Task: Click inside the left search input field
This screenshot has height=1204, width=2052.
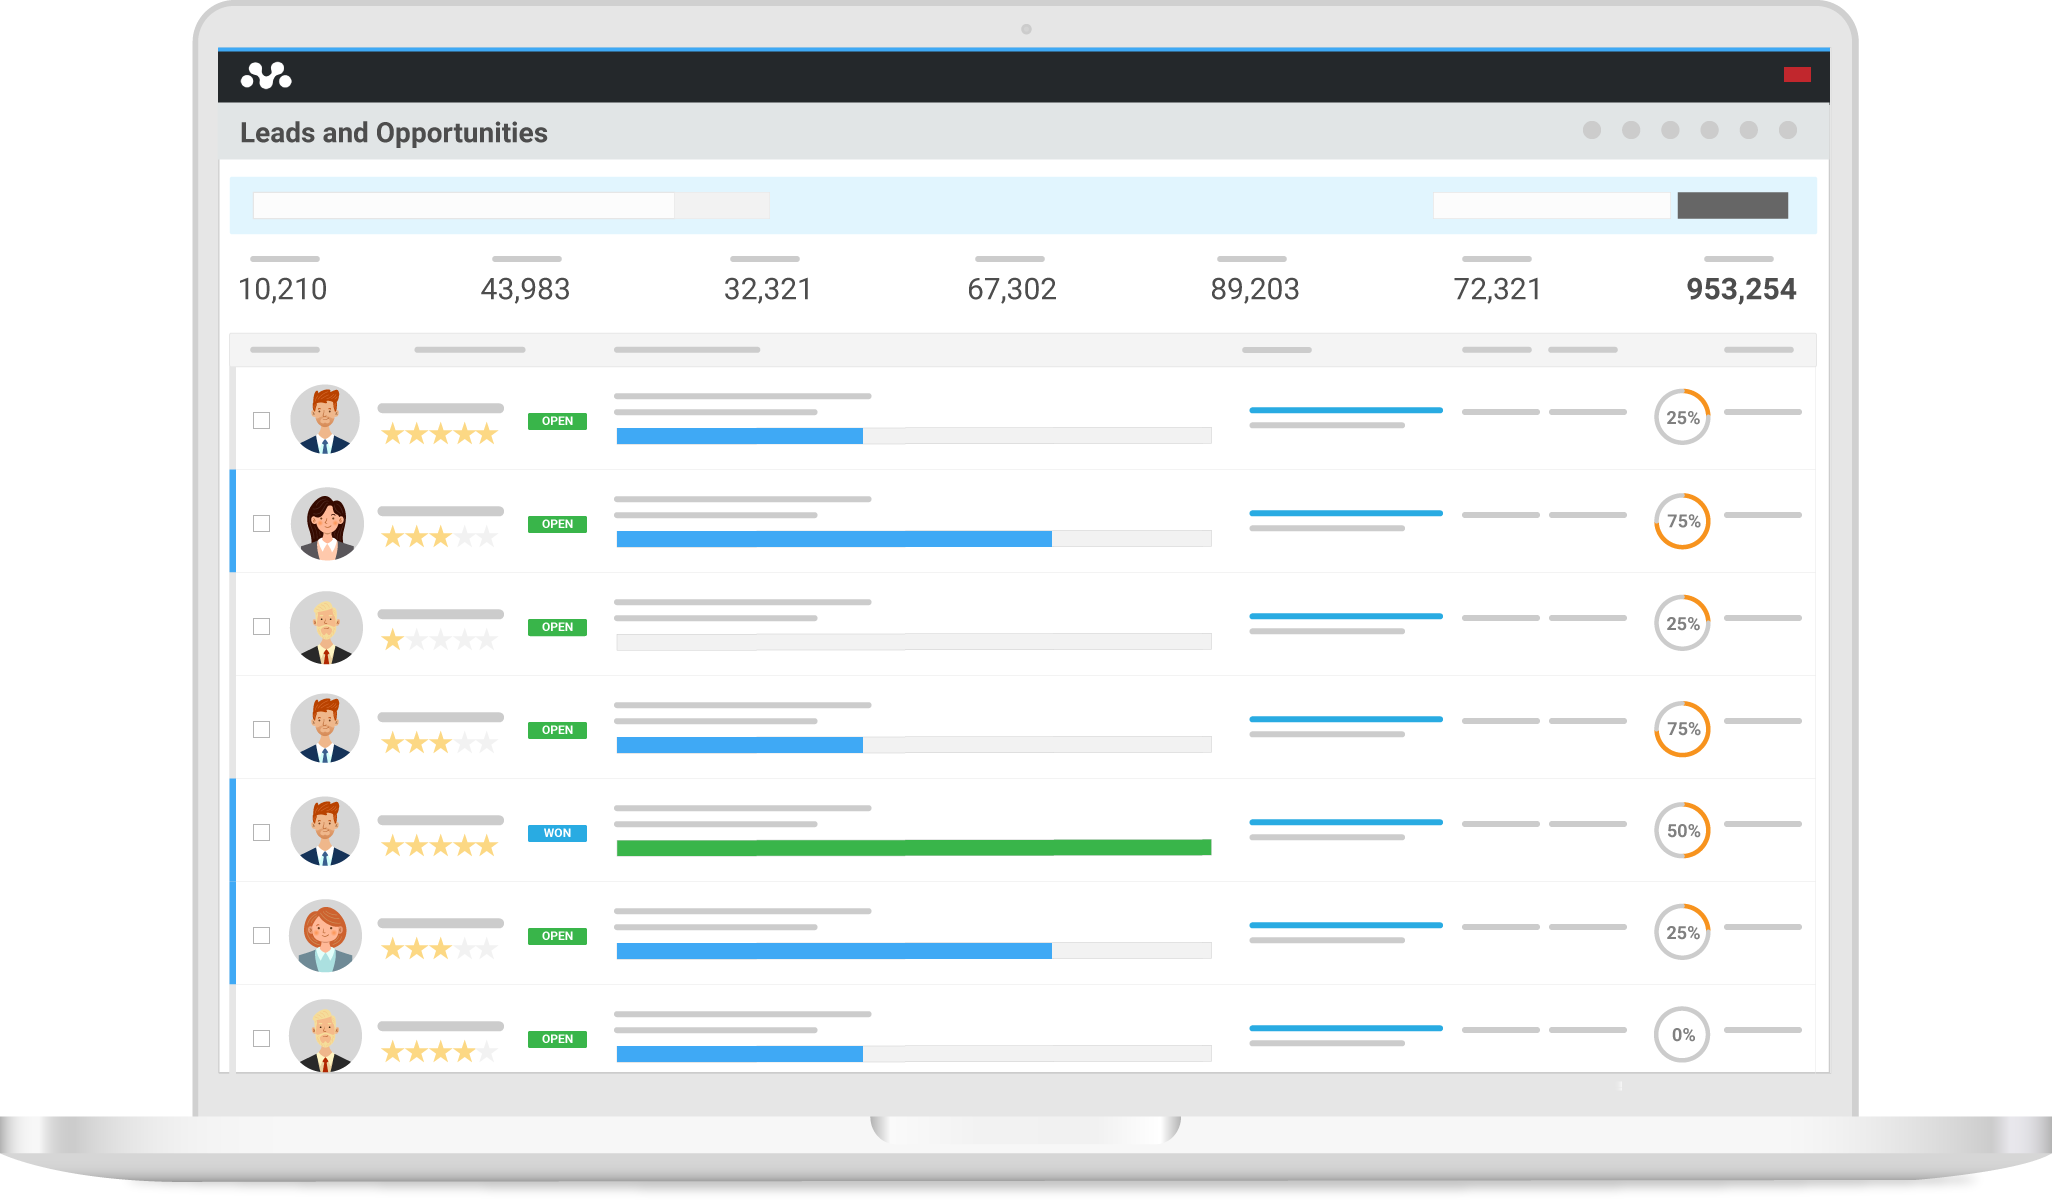Action: [x=464, y=205]
